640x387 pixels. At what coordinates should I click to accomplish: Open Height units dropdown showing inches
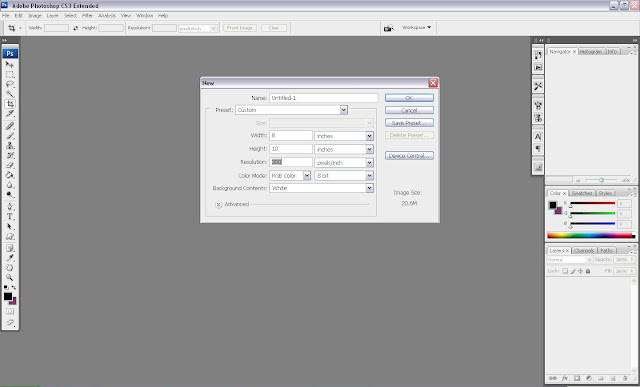[x=344, y=149]
